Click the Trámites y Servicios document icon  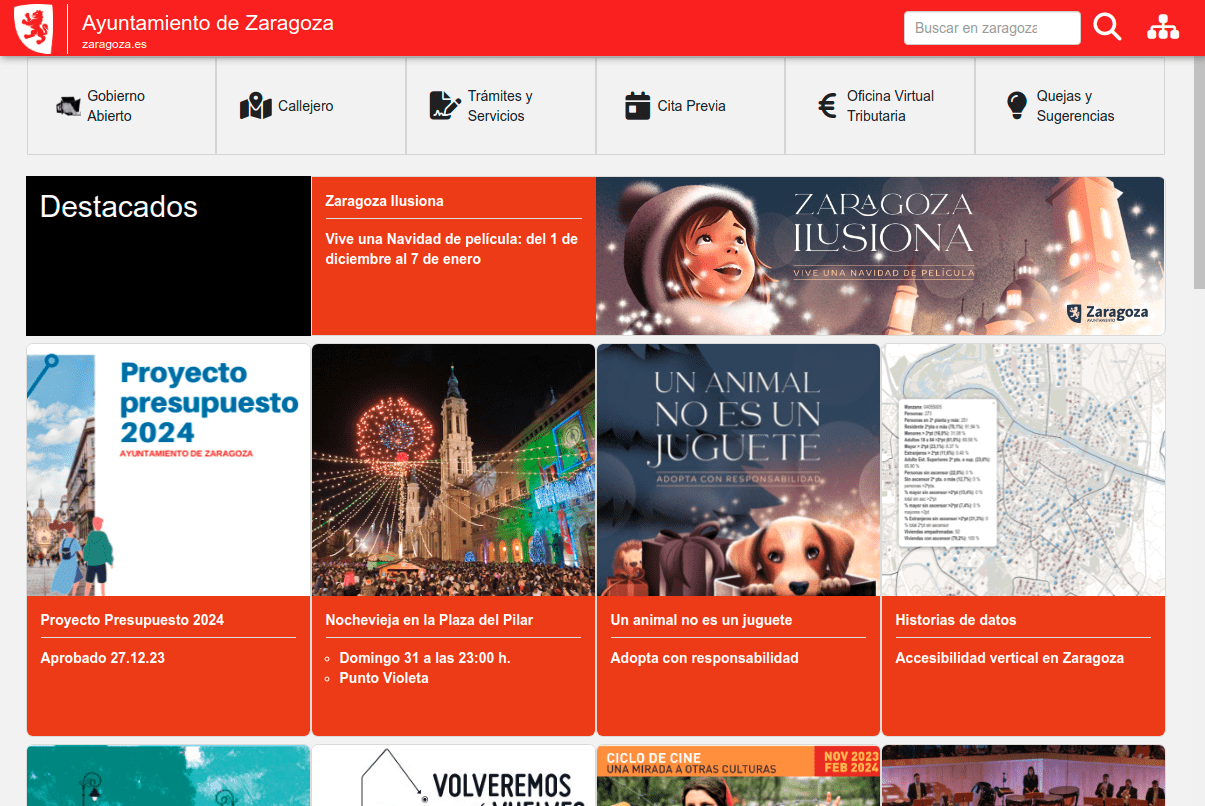point(445,106)
